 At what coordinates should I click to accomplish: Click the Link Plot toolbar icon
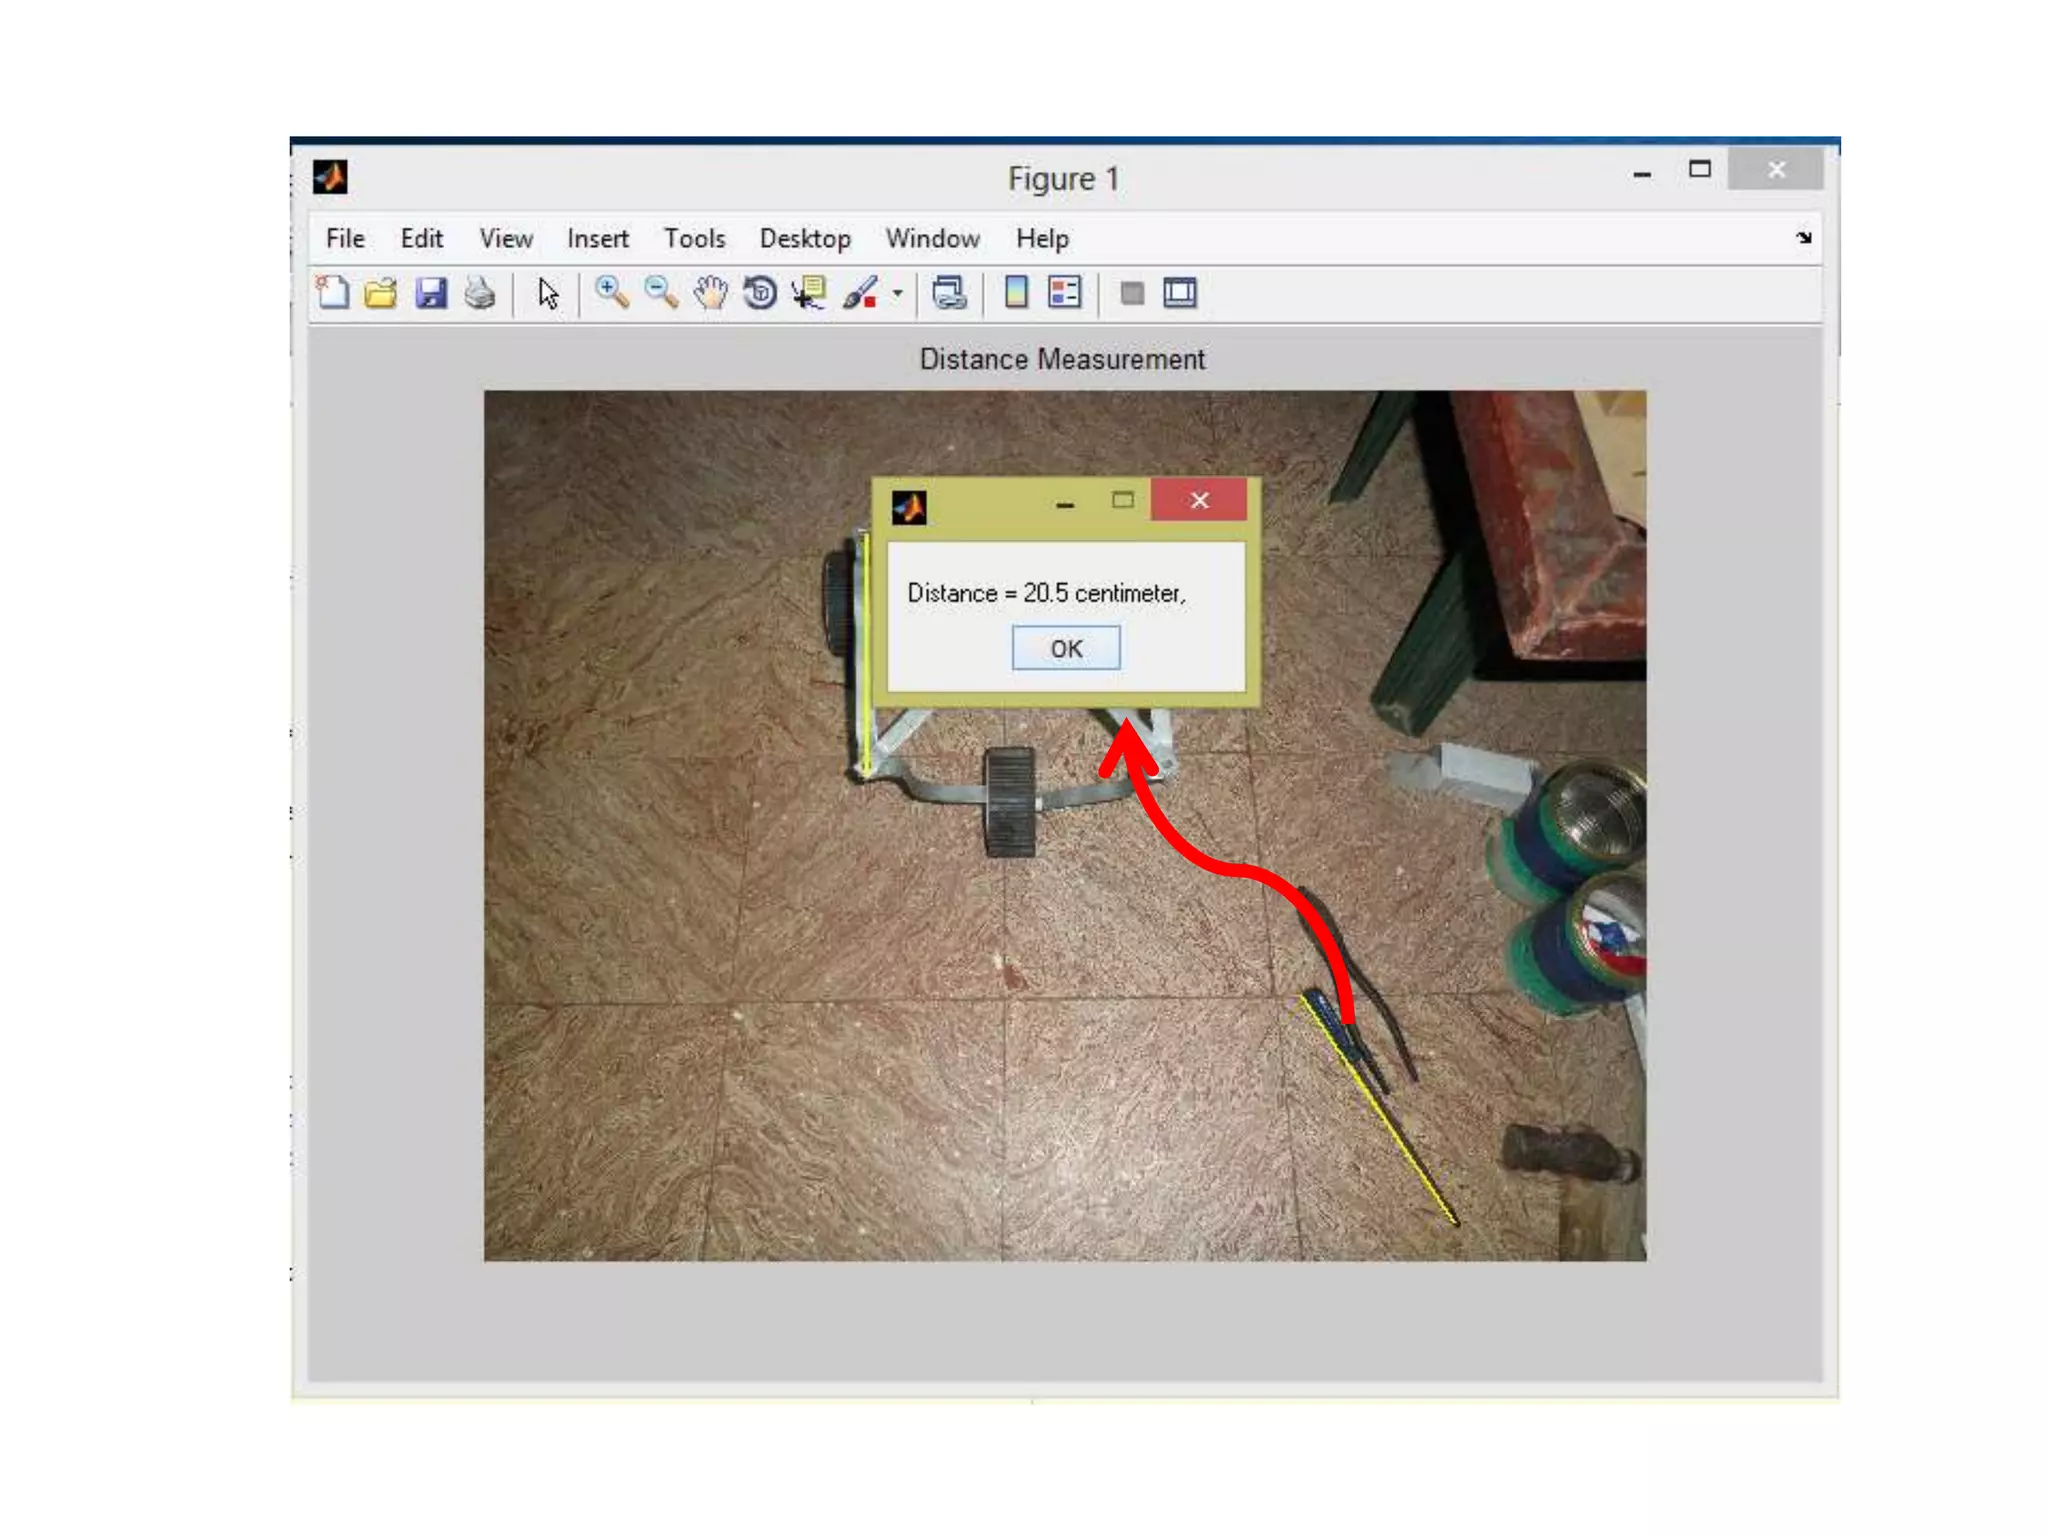(949, 293)
